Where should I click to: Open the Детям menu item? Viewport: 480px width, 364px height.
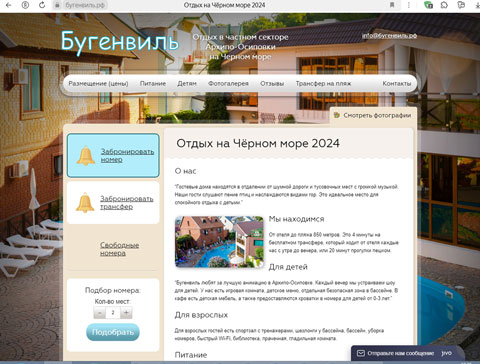[x=187, y=83]
